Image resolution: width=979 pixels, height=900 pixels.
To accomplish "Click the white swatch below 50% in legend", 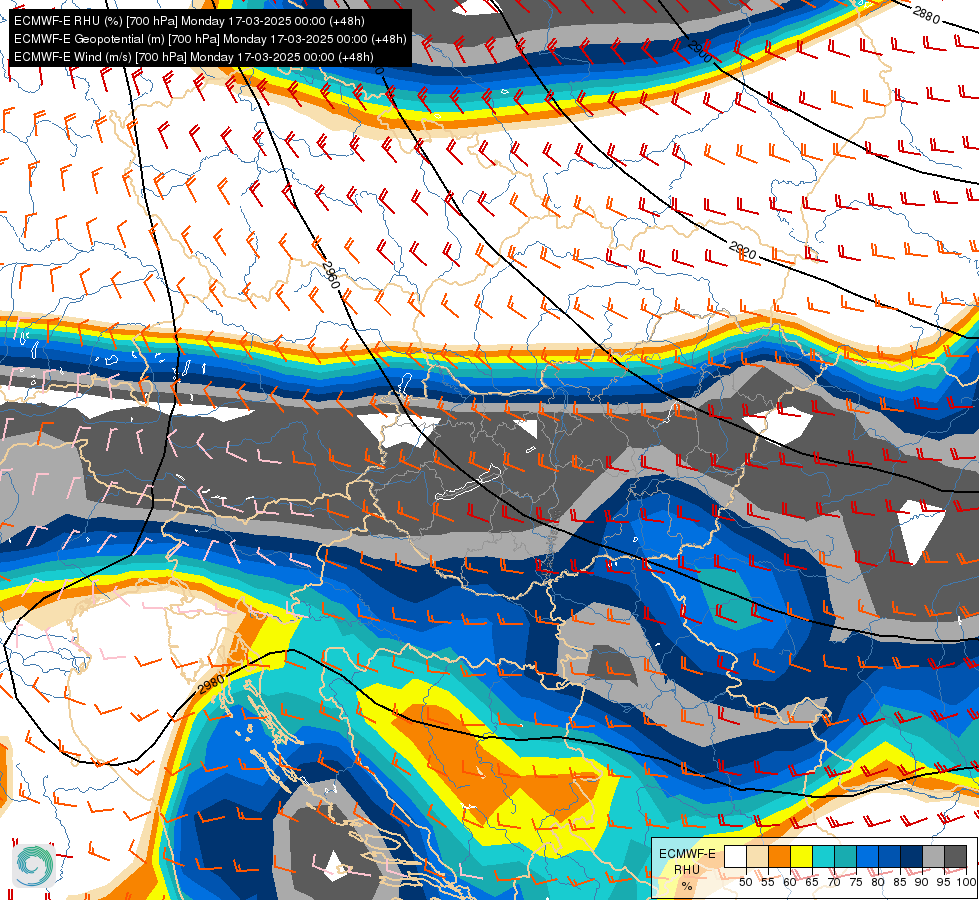I will tap(735, 857).
